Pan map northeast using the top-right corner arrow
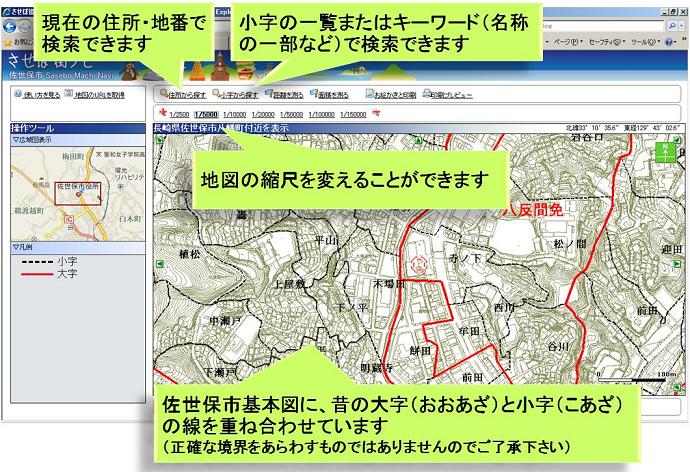This screenshot has height=472, width=690. click(x=678, y=140)
